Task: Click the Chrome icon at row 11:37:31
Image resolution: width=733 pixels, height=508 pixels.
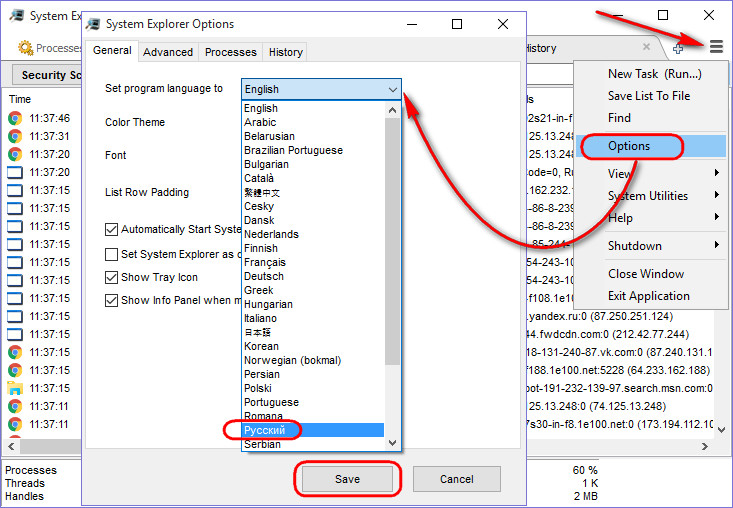Action: point(15,136)
